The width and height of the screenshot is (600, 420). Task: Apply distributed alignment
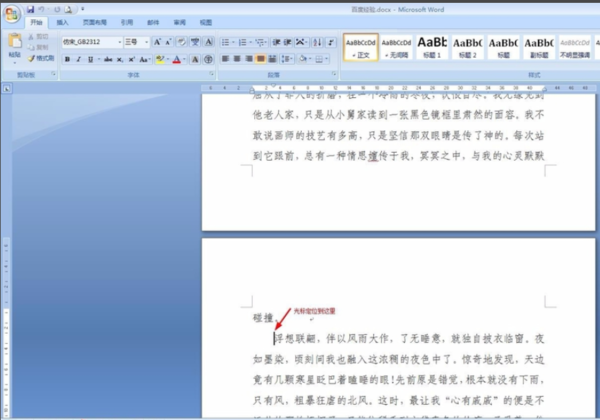(x=272, y=59)
